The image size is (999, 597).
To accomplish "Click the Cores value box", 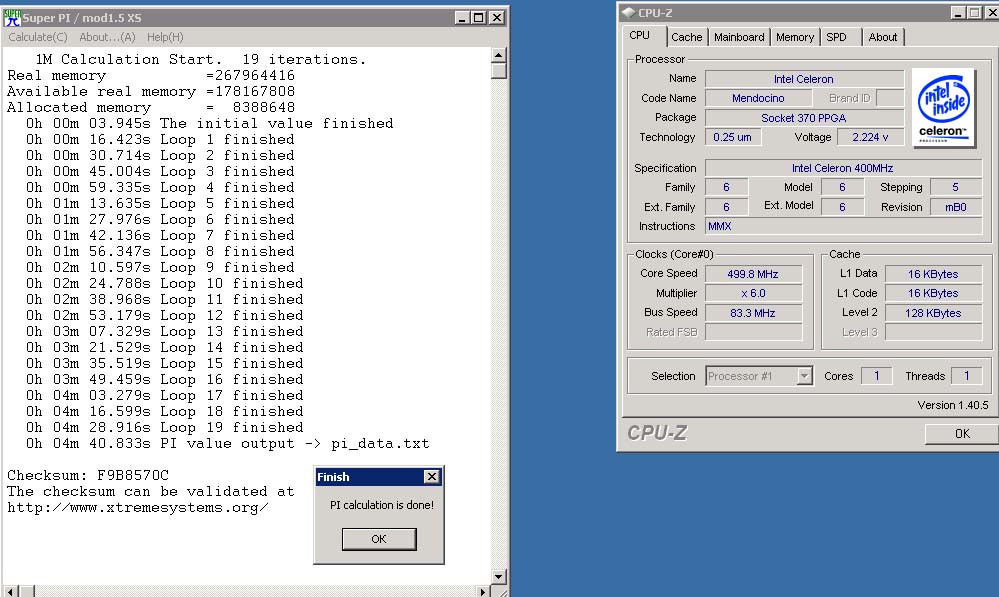I will click(x=877, y=376).
